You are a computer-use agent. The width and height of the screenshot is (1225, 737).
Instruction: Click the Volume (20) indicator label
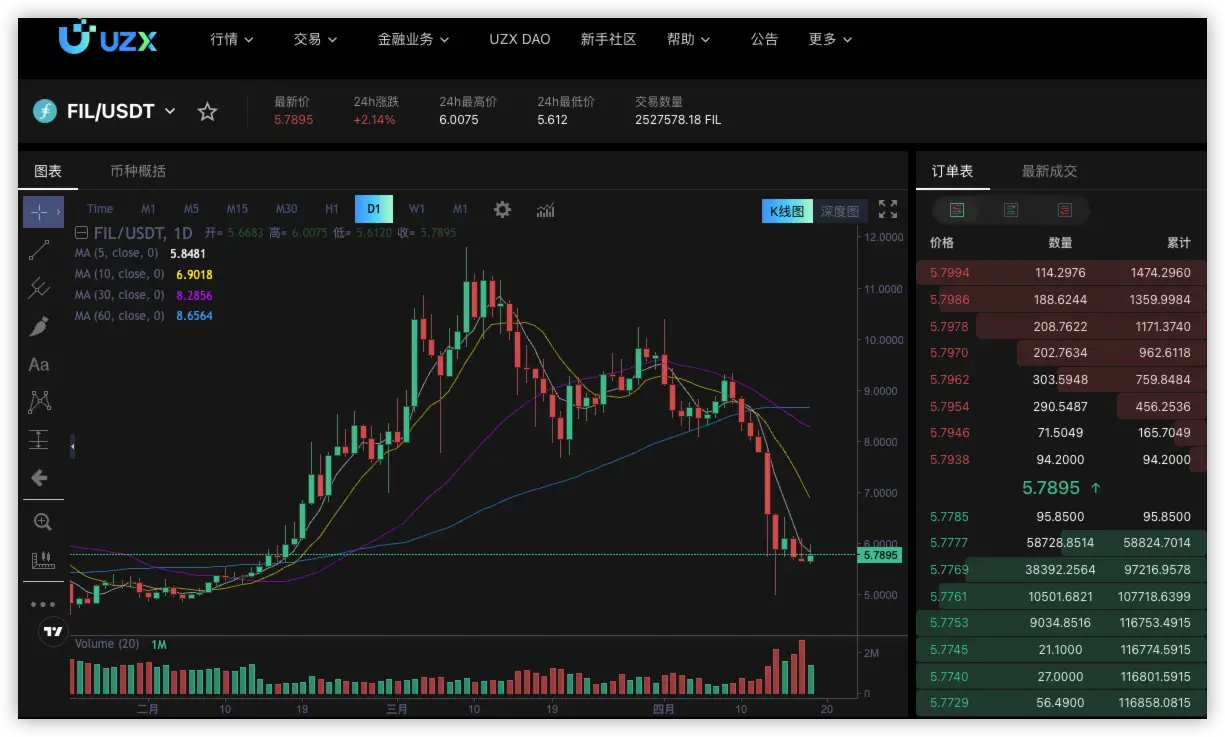[x=107, y=644]
